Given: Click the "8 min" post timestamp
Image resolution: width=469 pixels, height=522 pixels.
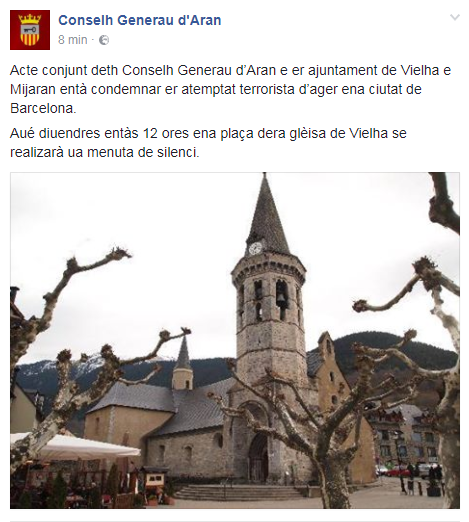Looking at the screenshot, I should [73, 40].
